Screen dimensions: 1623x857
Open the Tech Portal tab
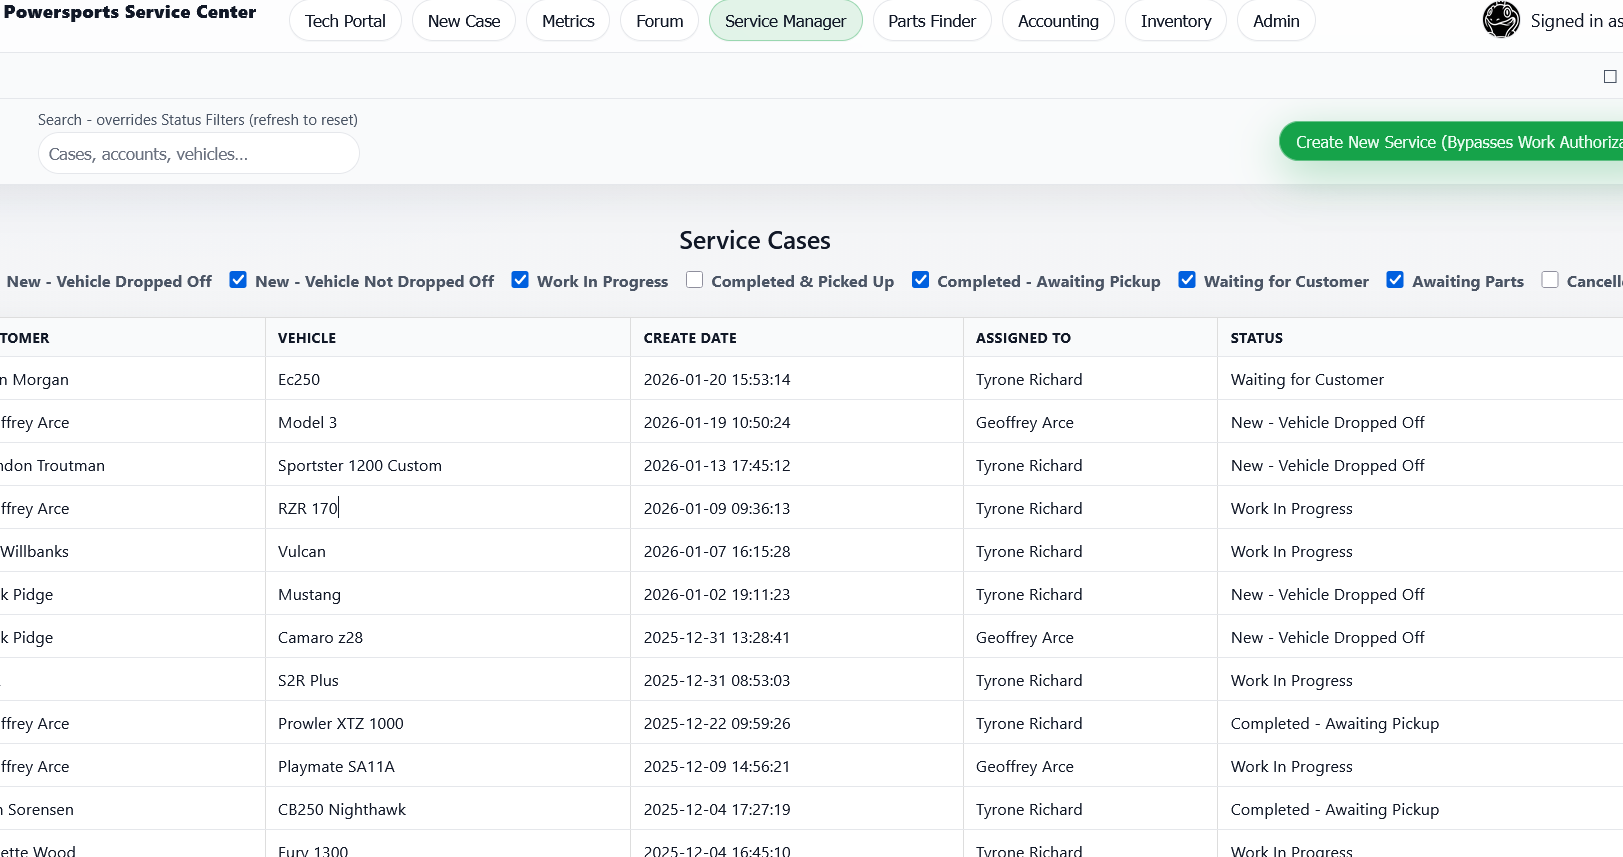click(x=345, y=21)
